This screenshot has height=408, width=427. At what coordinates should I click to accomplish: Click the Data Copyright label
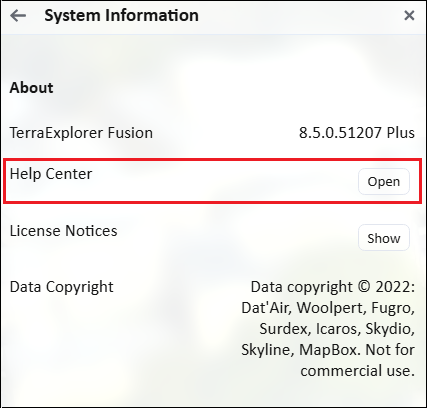pos(62,287)
